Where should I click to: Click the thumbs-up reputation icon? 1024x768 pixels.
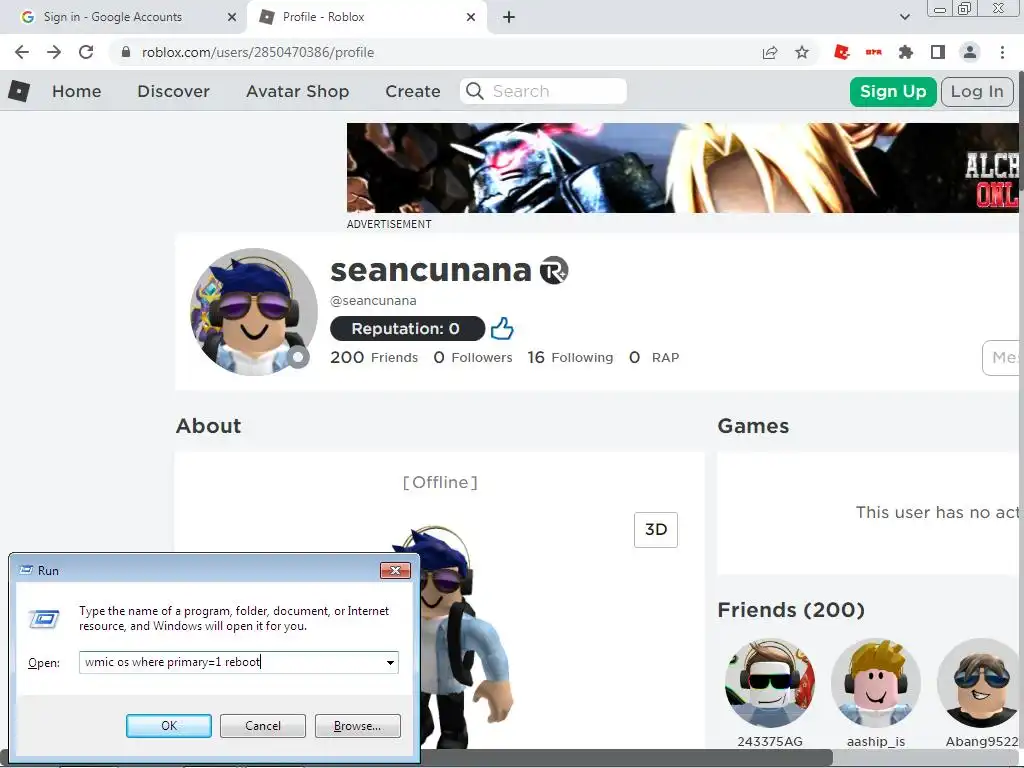(x=502, y=328)
